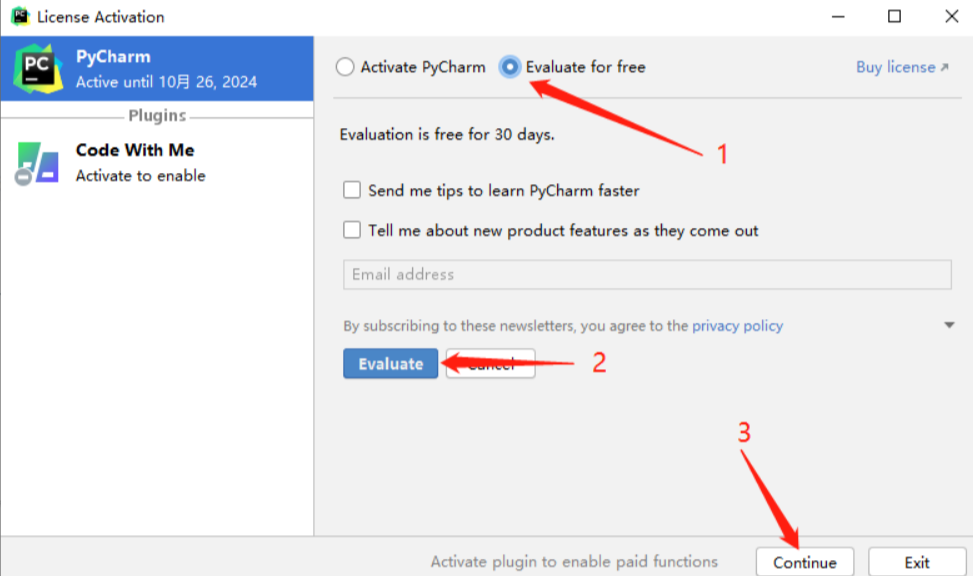The width and height of the screenshot is (973, 576).
Task: Click the PyCharm title bar app icon
Action: pos(20,16)
